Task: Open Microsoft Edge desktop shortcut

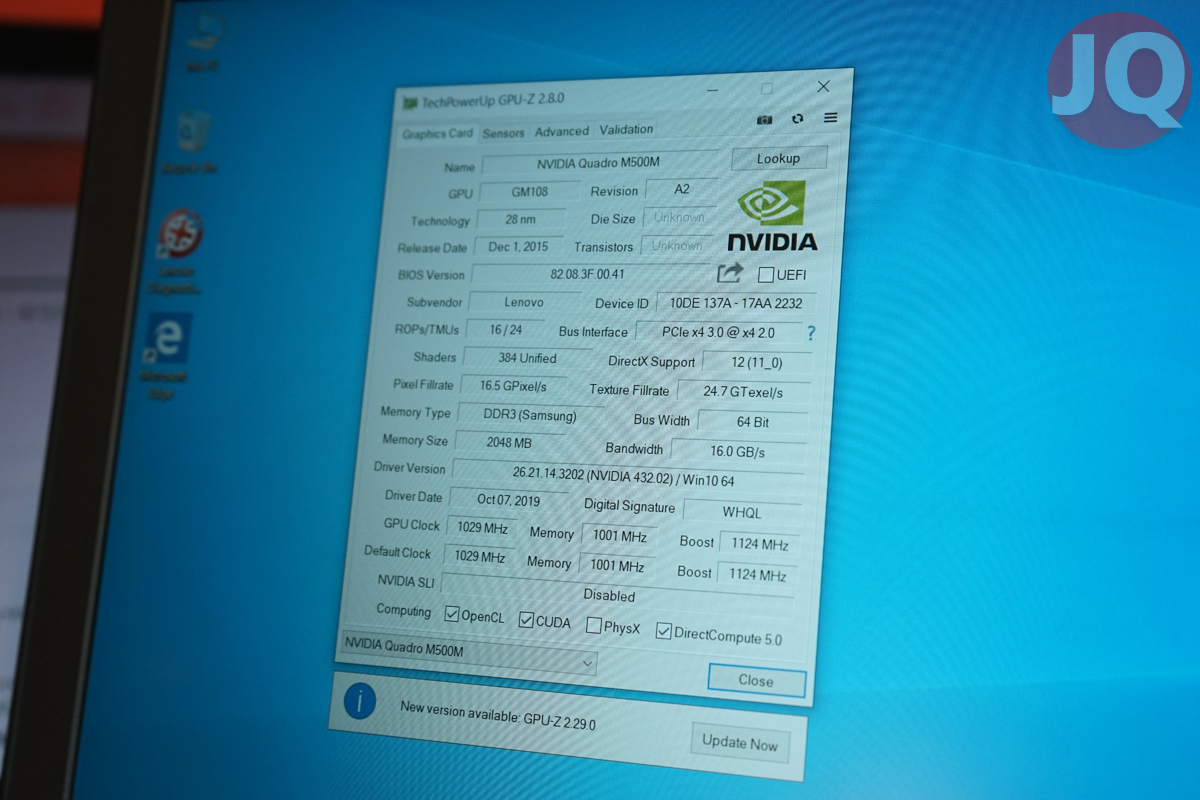Action: [165, 358]
